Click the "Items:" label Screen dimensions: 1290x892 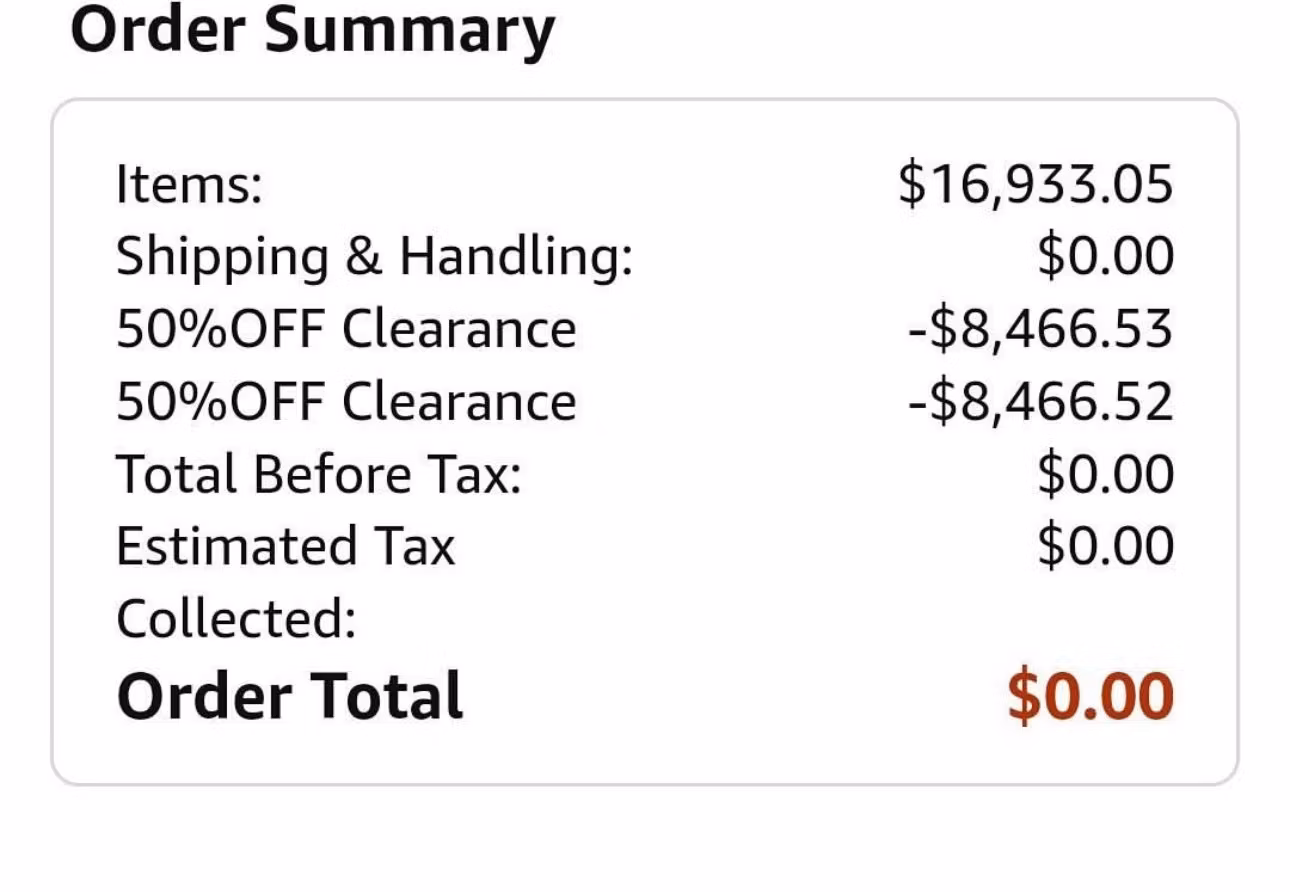point(189,185)
